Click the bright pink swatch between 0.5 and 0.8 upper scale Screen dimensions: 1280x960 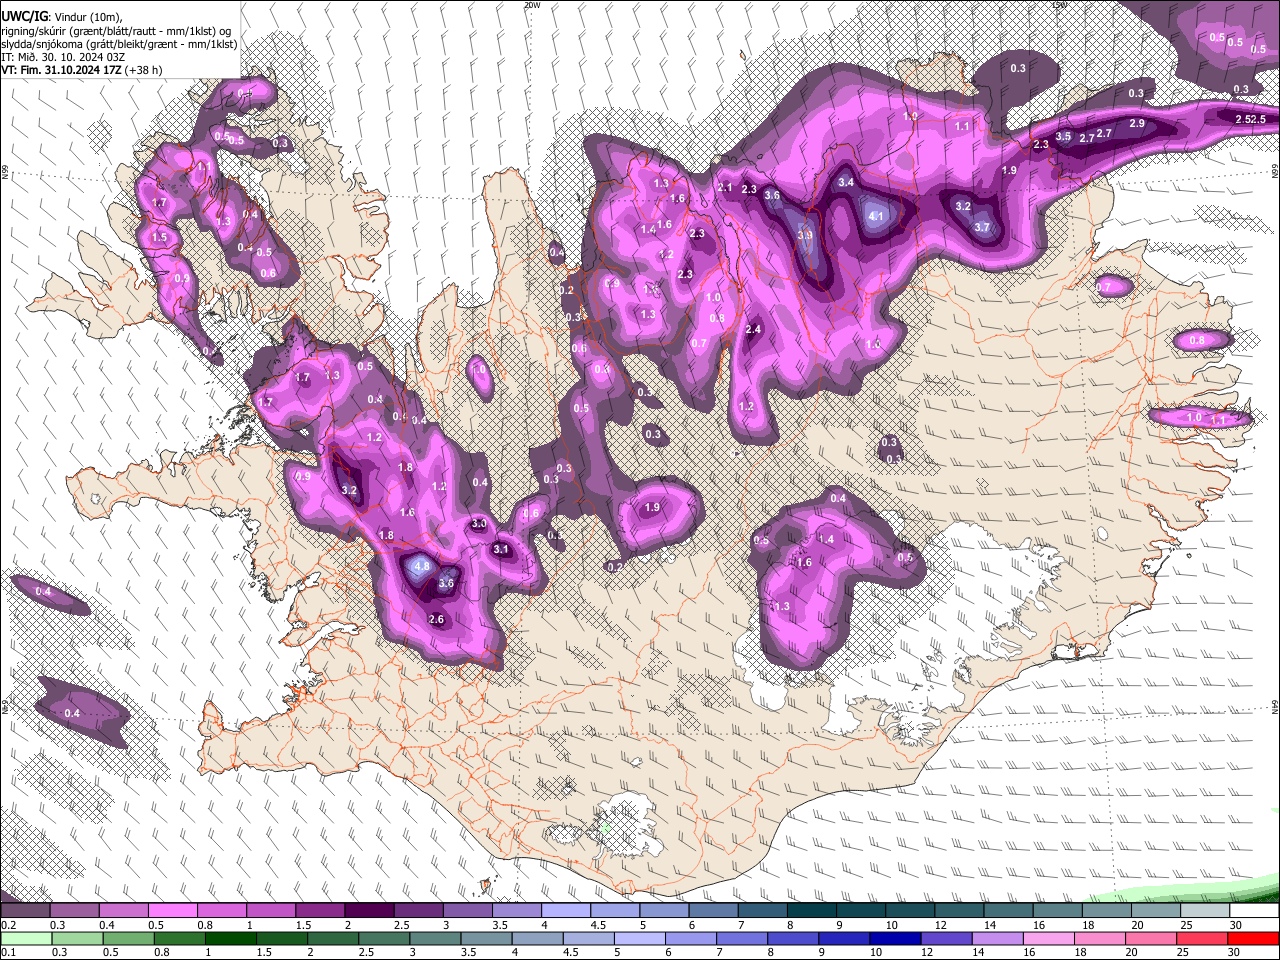point(172,911)
